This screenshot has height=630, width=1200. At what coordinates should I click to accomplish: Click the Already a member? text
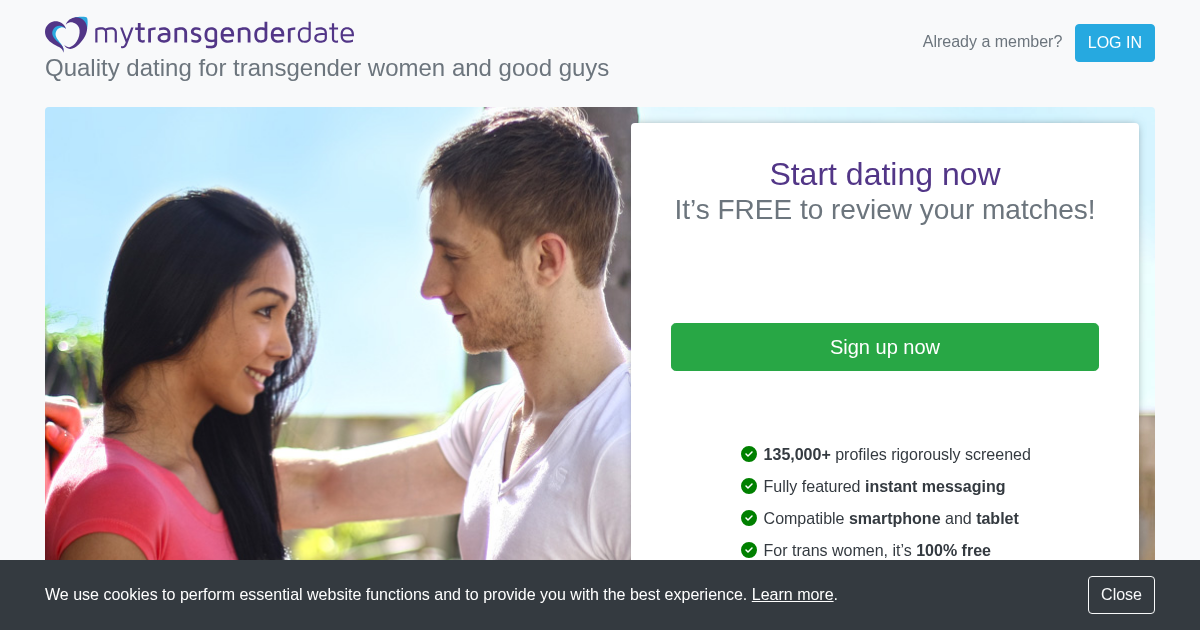pos(992,42)
